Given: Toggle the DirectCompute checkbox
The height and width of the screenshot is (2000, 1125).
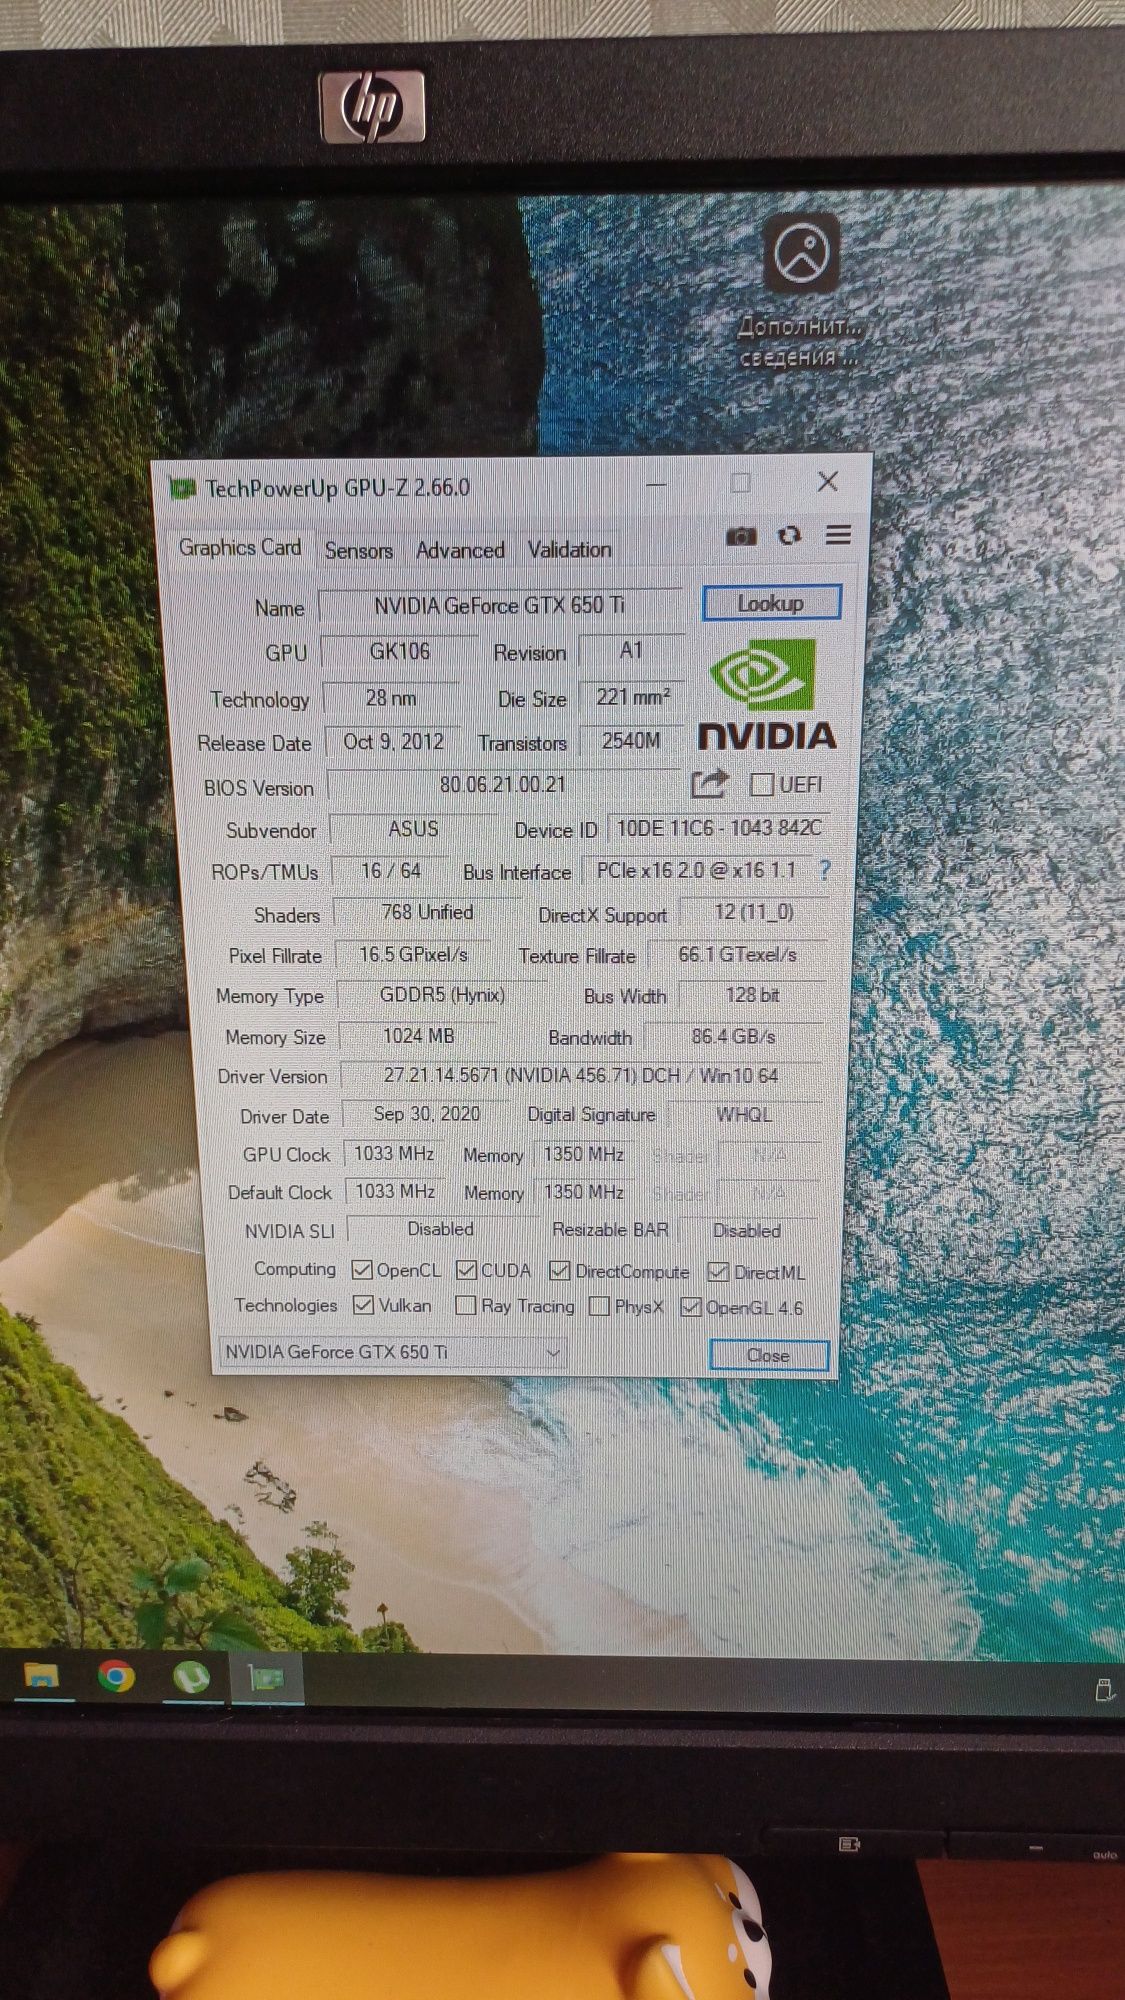Looking at the screenshot, I should 559,1271.
